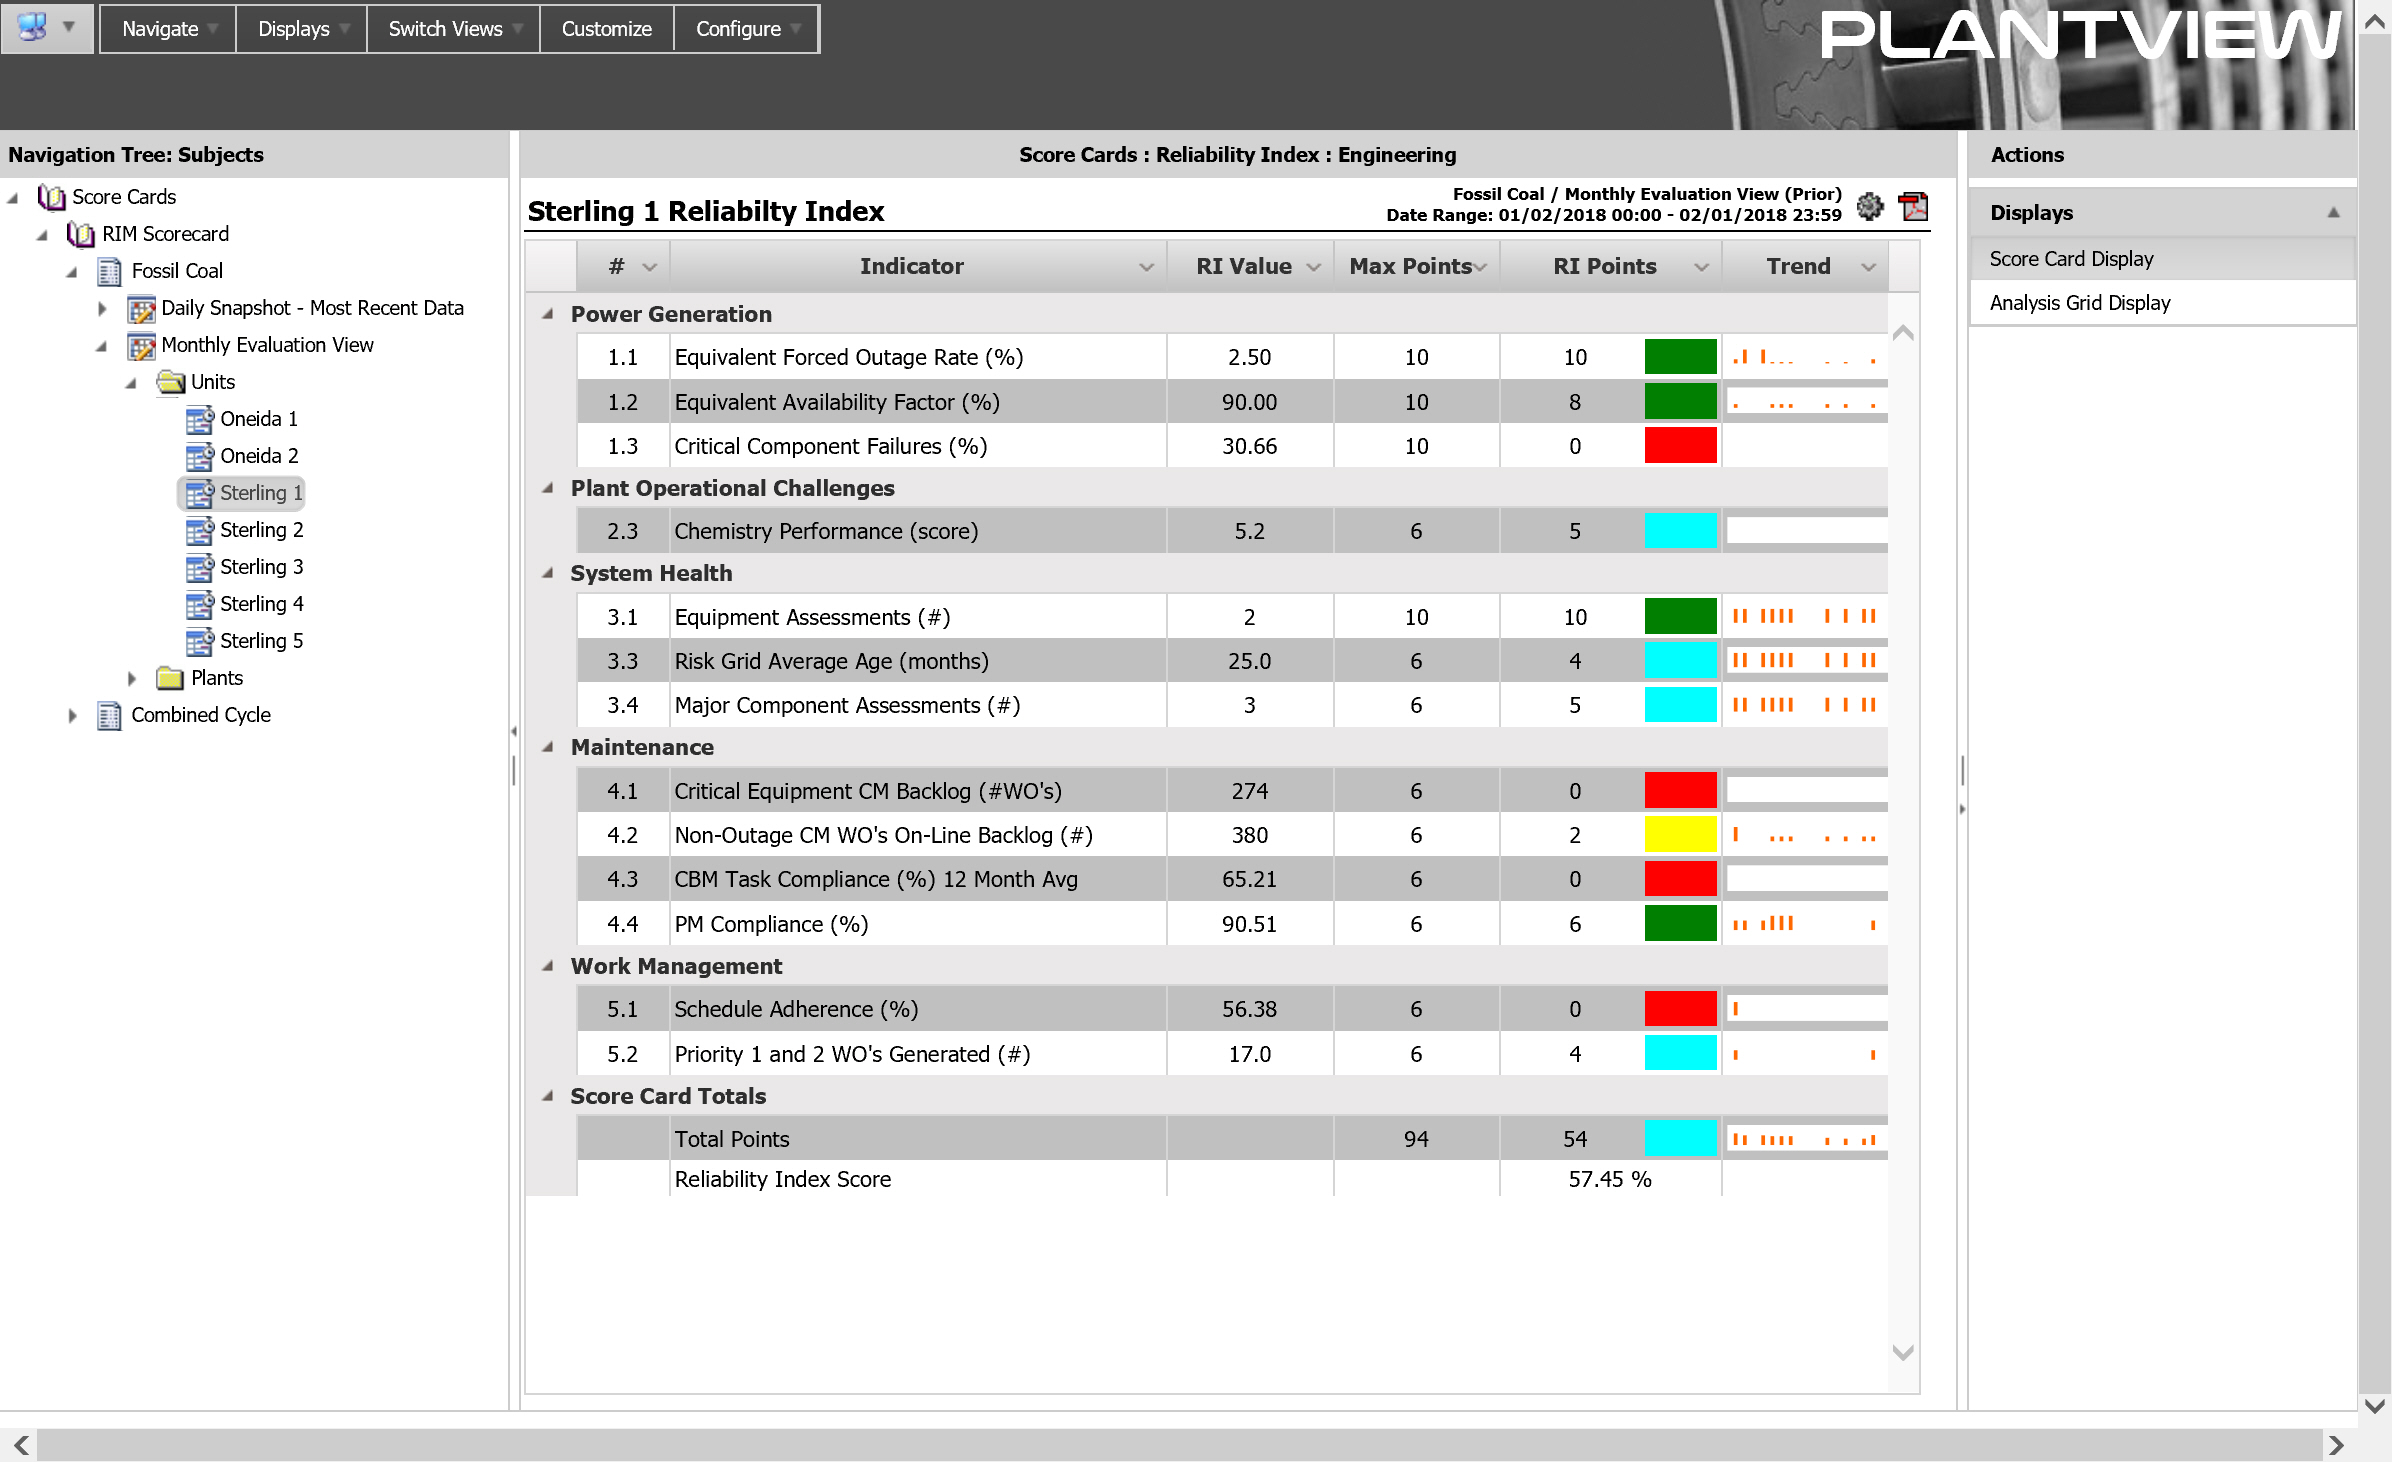Click the Score Card Display icon in Actions

point(2072,256)
